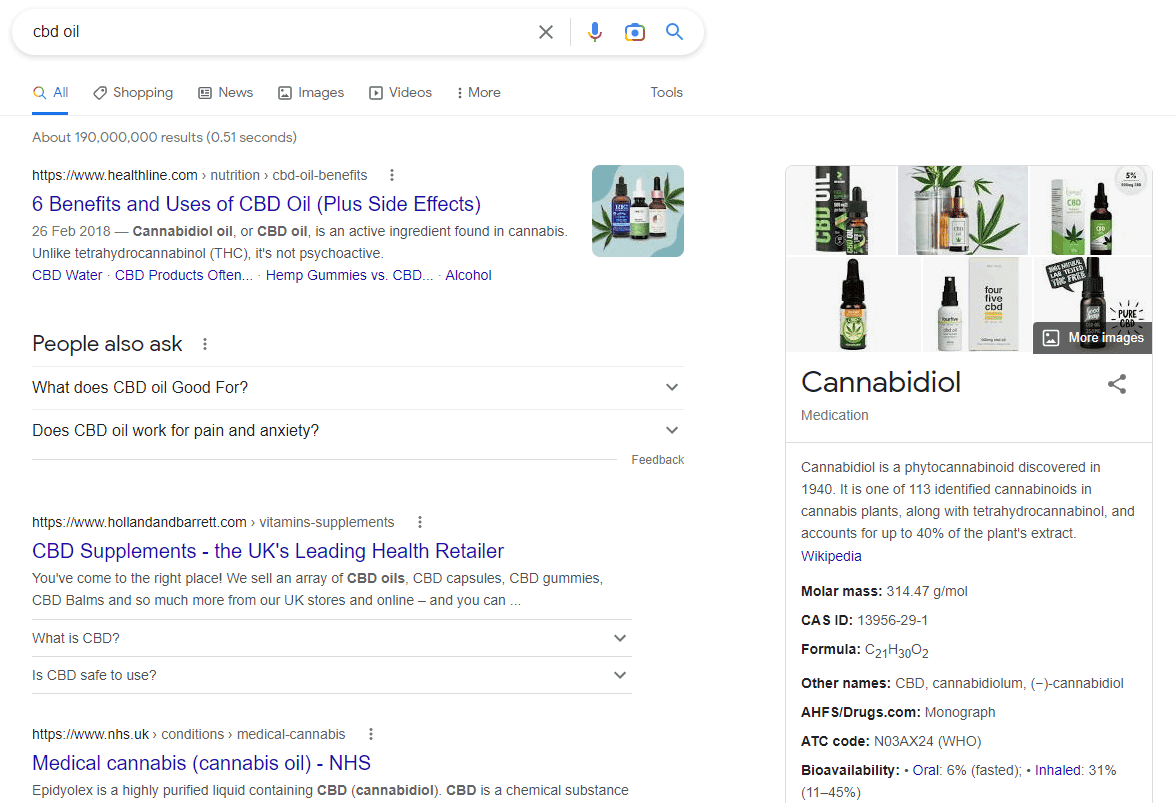
Task: Open the four five cbd product image
Action: [977, 304]
